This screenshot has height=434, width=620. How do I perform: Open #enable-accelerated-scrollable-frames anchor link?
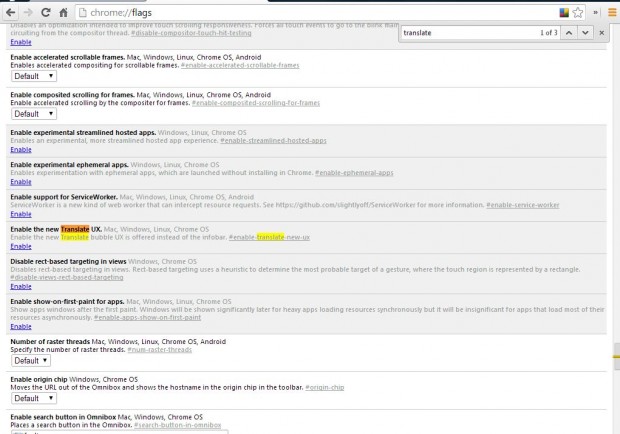click(x=240, y=65)
